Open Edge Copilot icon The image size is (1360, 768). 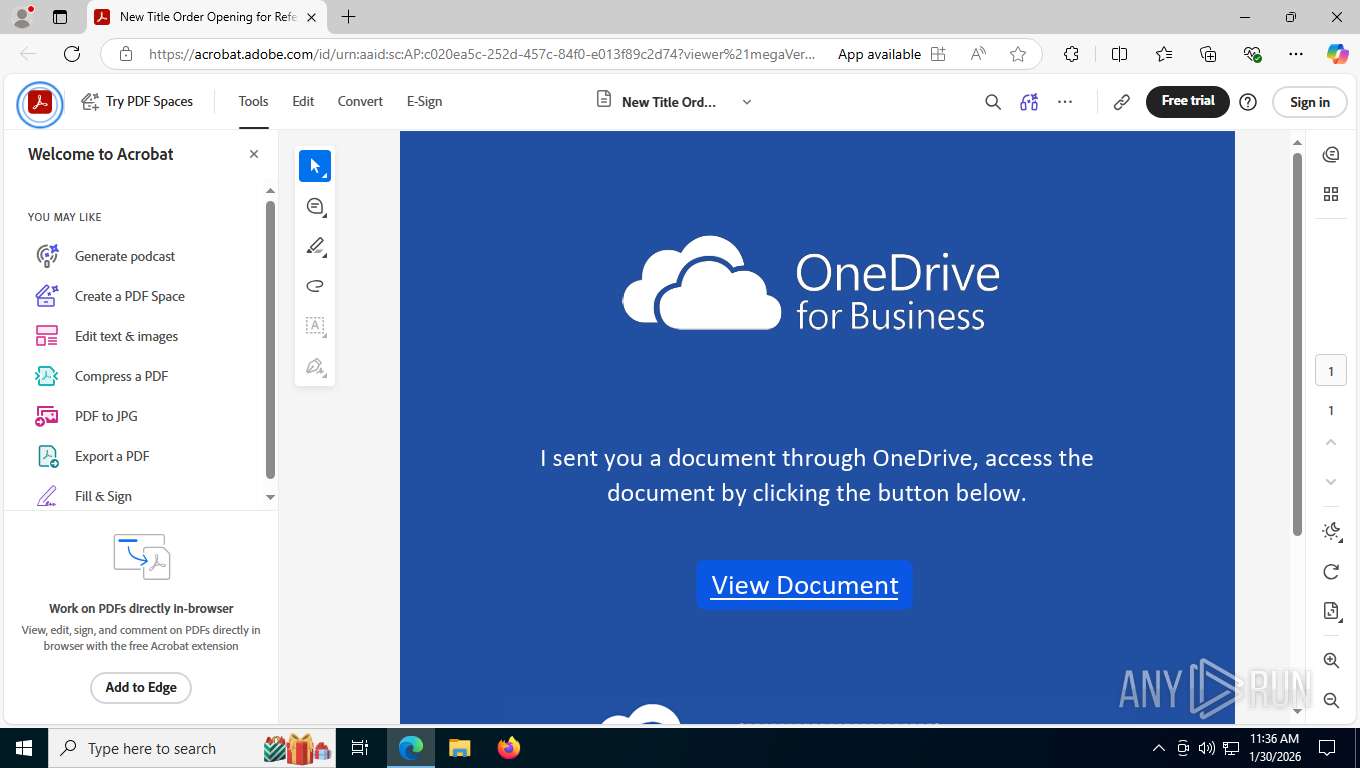click(x=1337, y=54)
